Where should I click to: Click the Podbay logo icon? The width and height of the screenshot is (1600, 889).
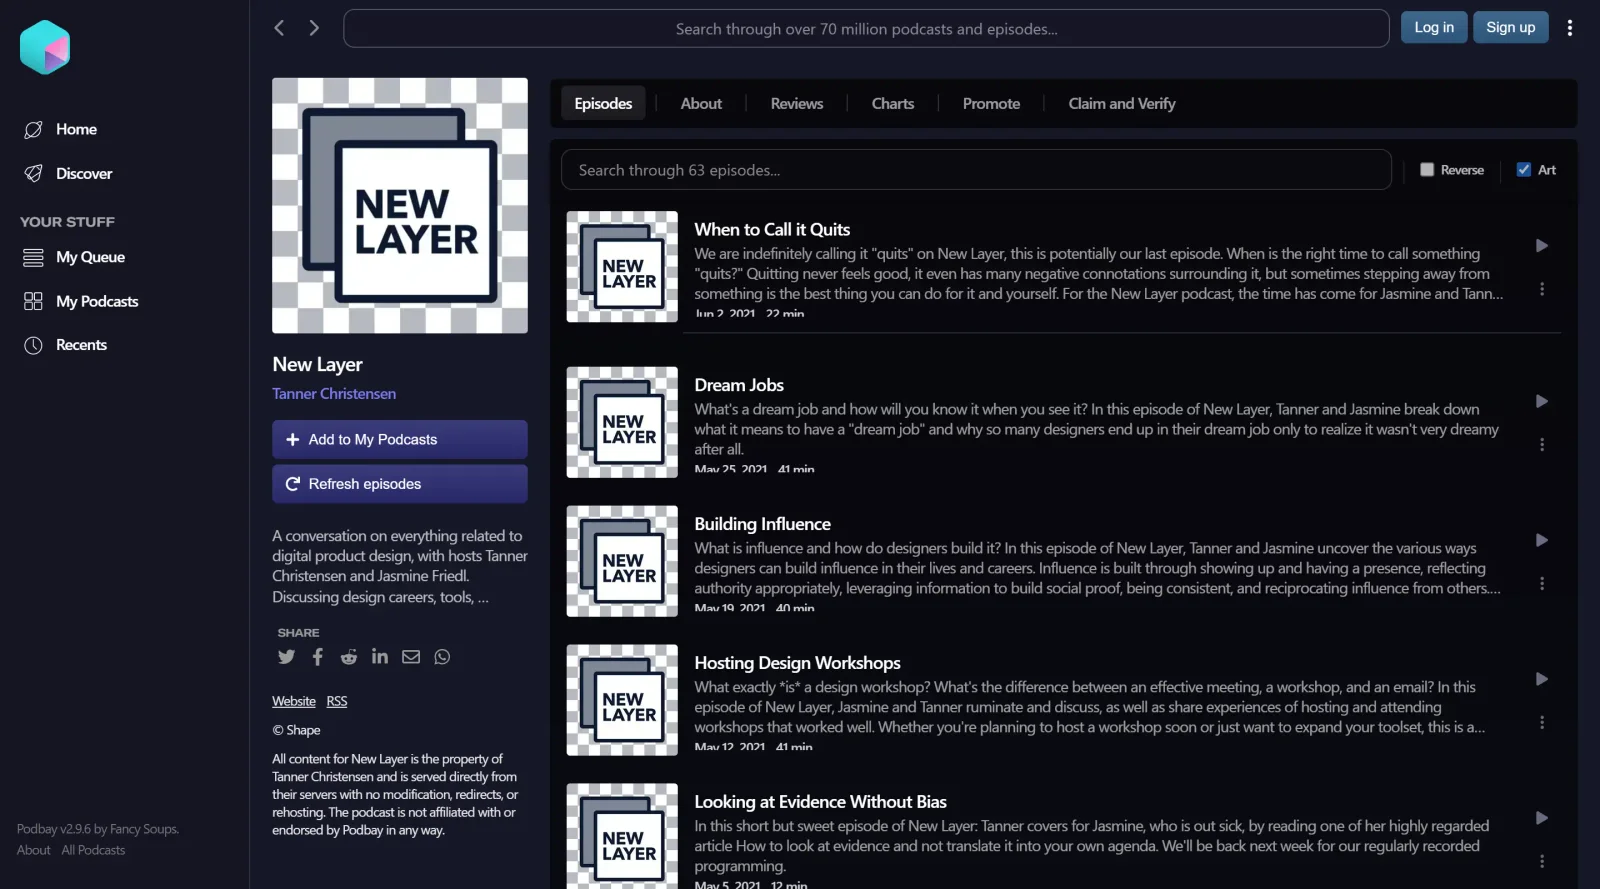tap(45, 47)
